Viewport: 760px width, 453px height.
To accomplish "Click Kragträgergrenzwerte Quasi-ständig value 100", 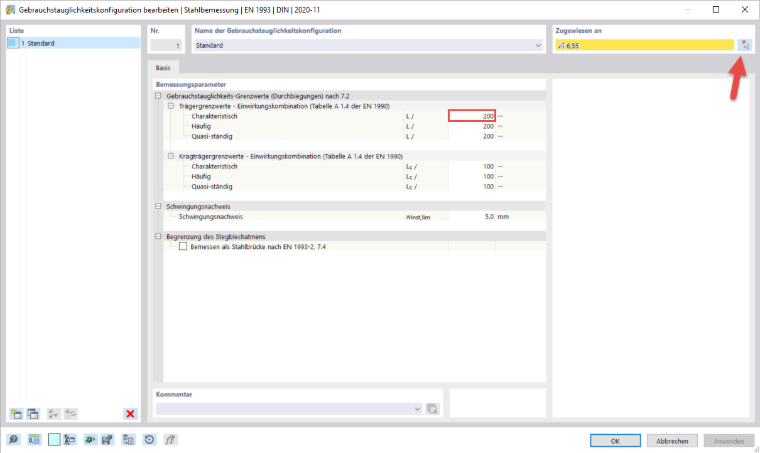I will click(472, 187).
